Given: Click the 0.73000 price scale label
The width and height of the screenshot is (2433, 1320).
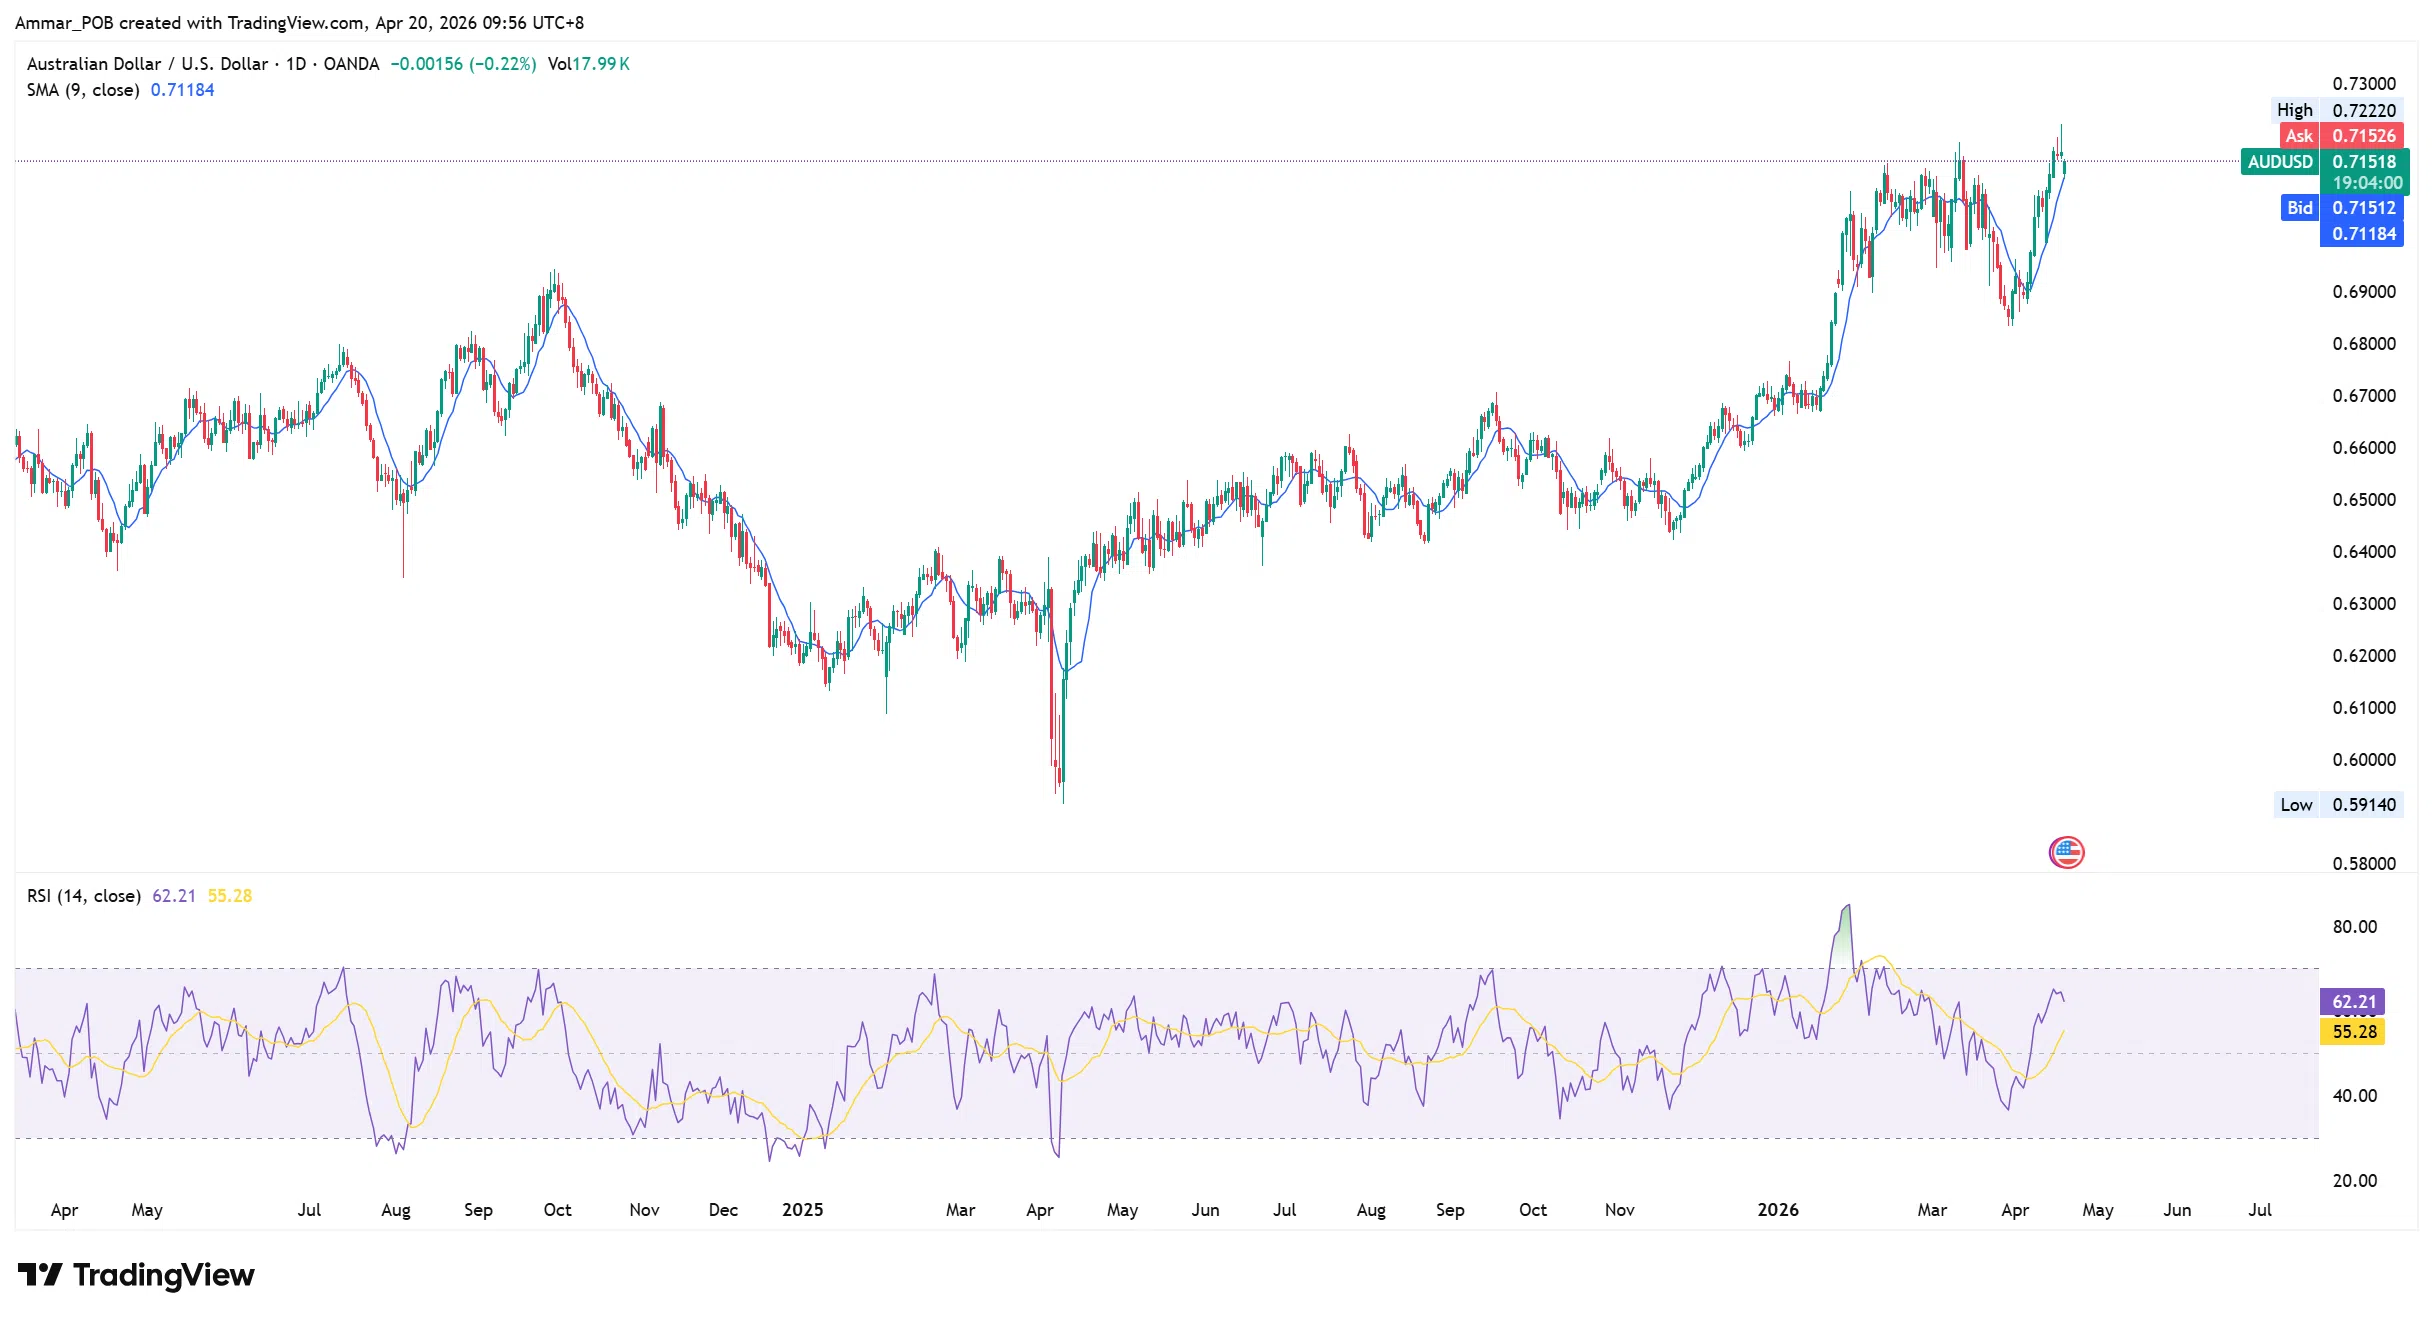Looking at the screenshot, I should click(2363, 84).
